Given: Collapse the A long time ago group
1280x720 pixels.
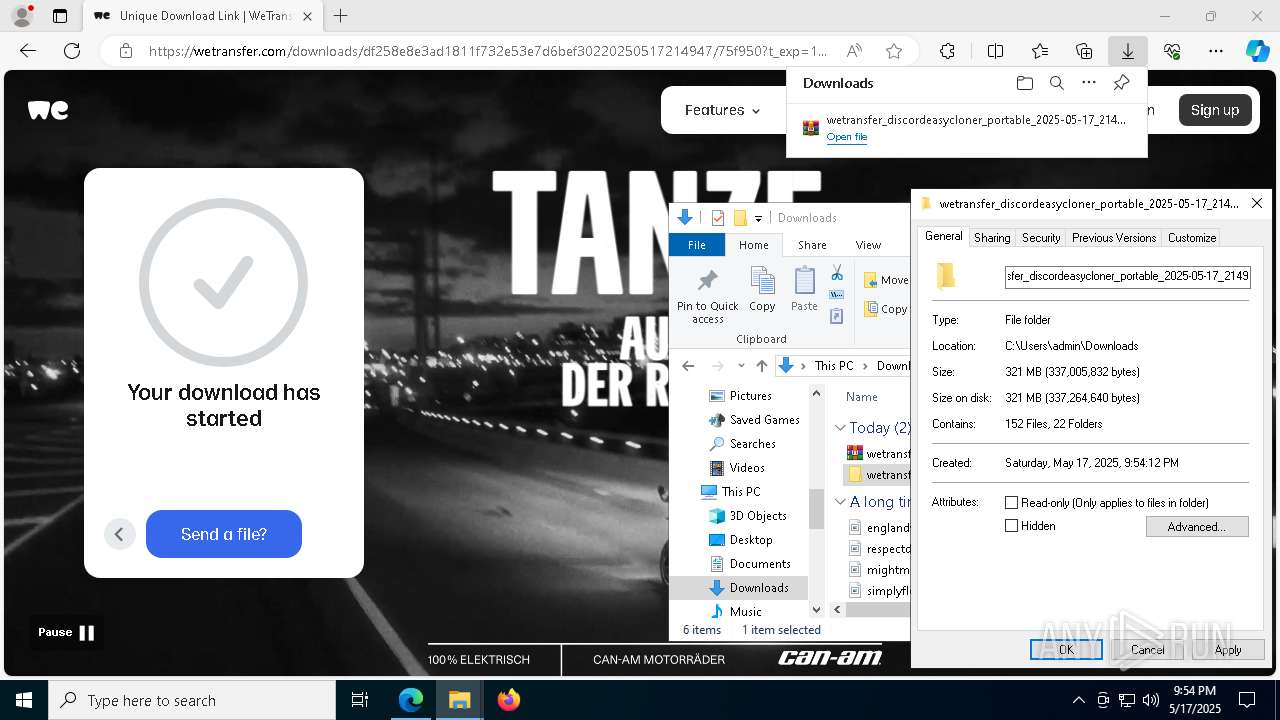Looking at the screenshot, I should (840, 502).
